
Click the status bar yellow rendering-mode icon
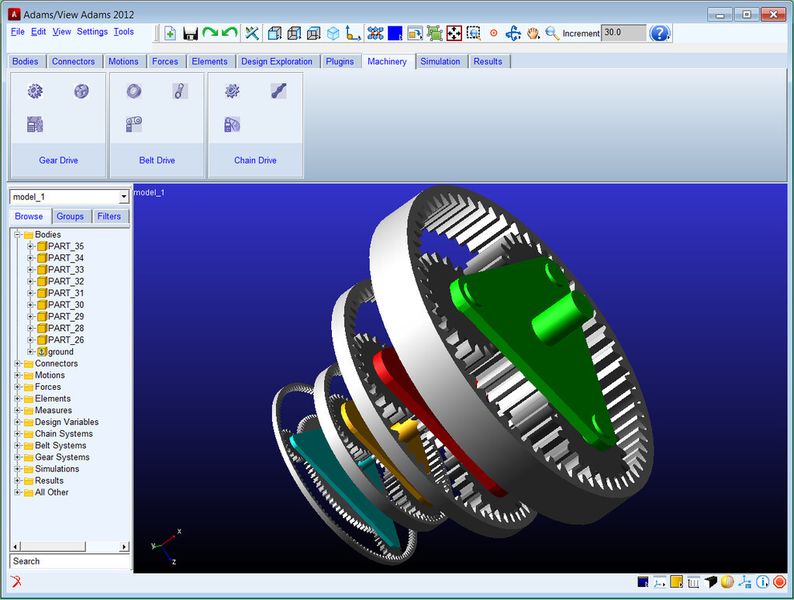coord(676,582)
